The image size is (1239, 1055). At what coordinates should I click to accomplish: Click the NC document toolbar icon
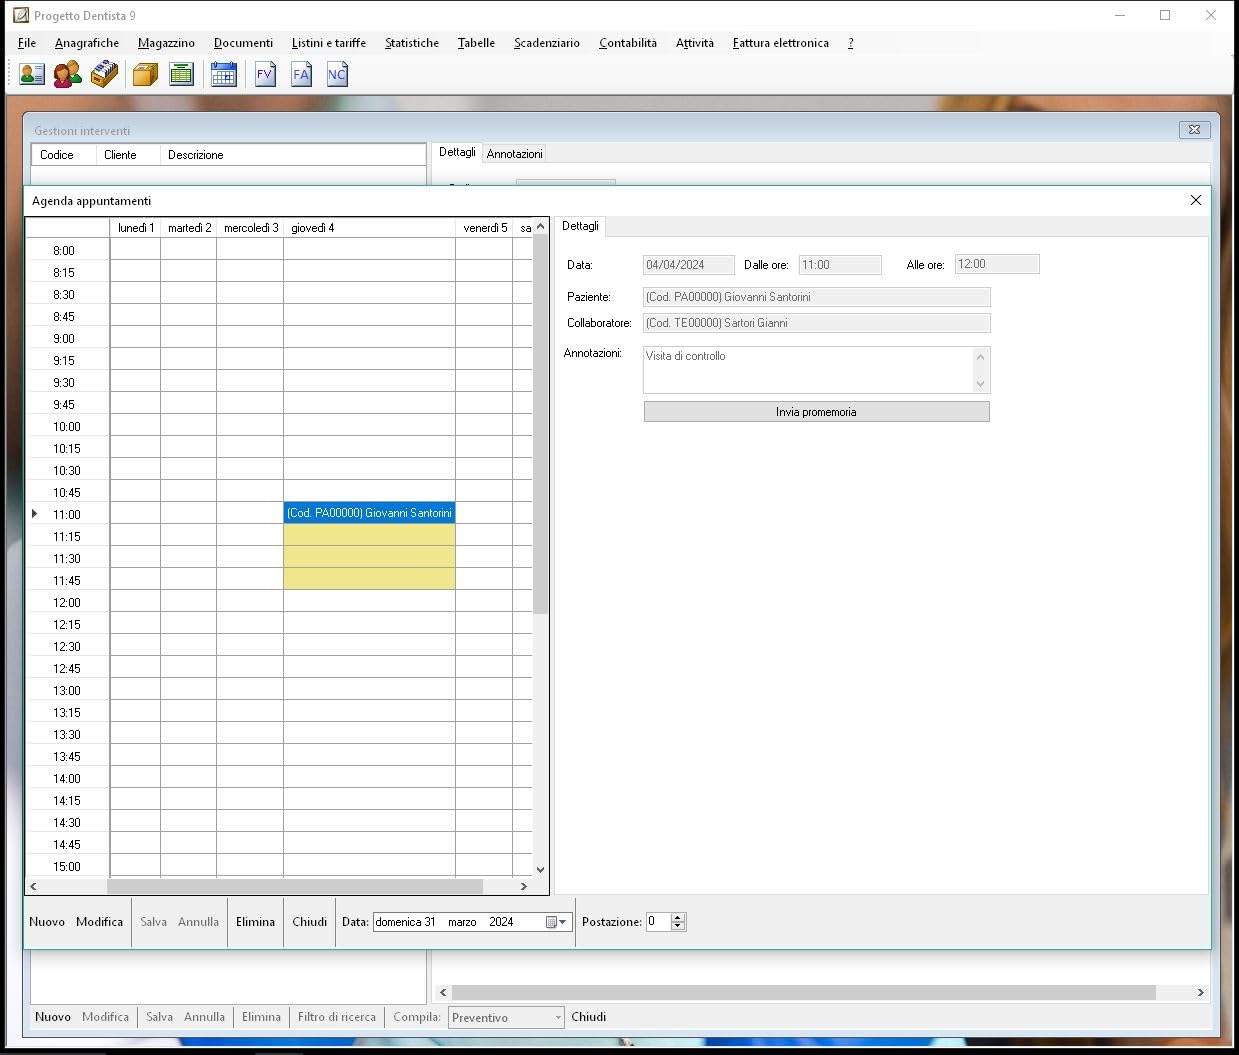coord(337,74)
